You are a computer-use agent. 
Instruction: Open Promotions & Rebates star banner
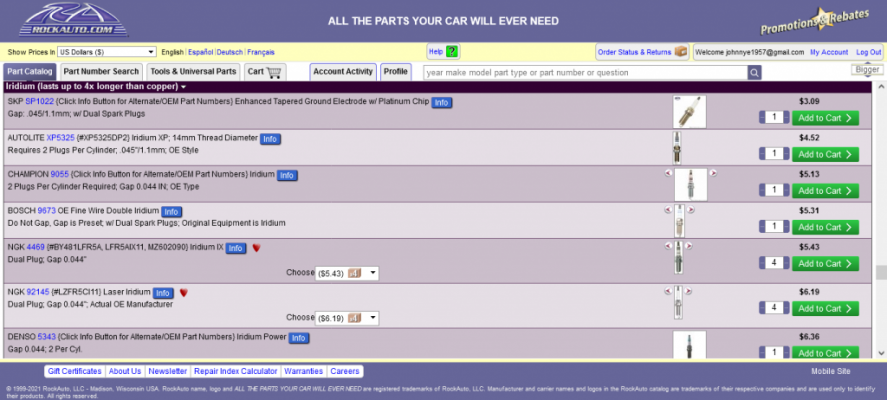click(x=815, y=21)
